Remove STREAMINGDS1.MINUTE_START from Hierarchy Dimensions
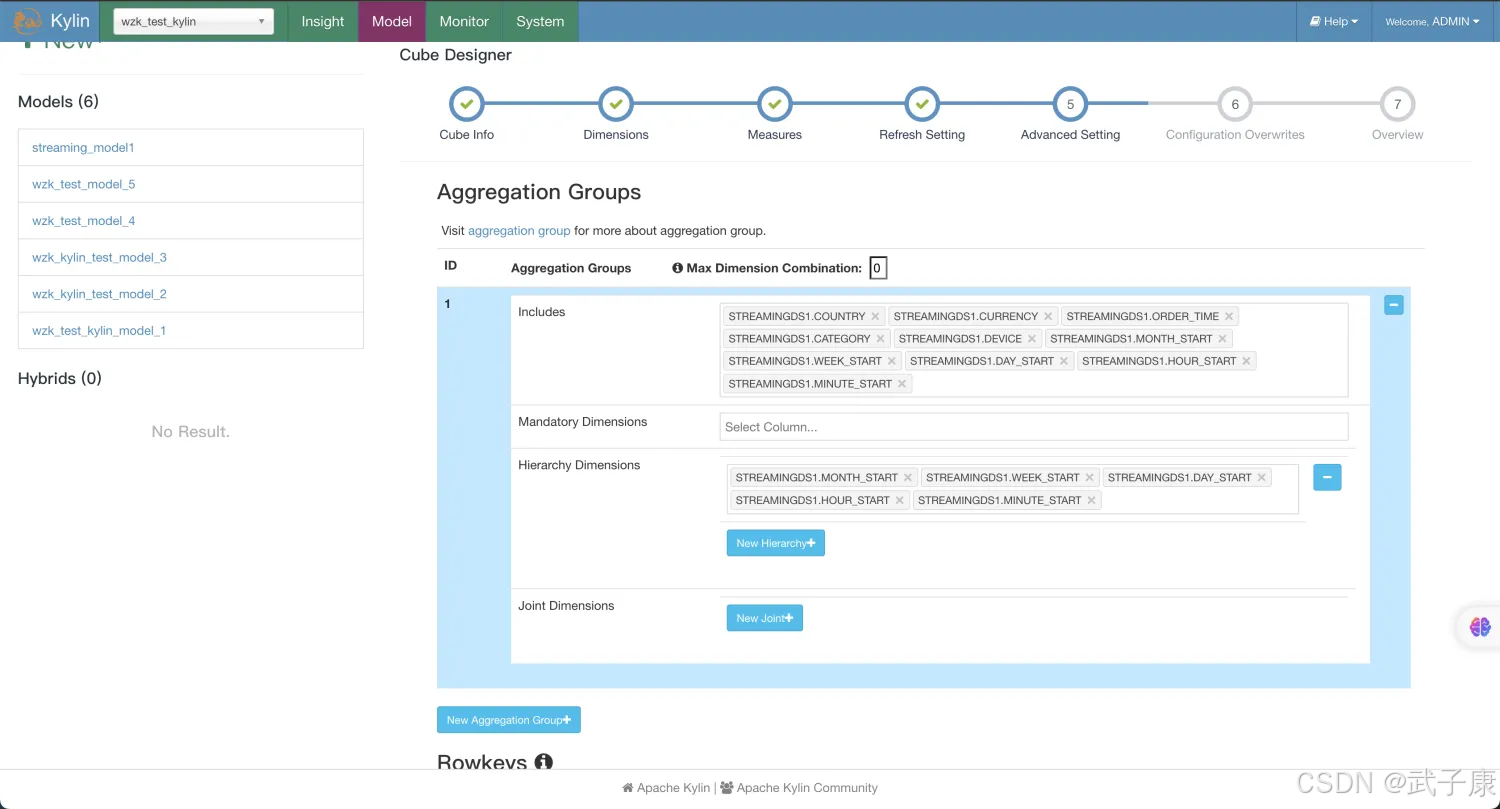 (1091, 501)
